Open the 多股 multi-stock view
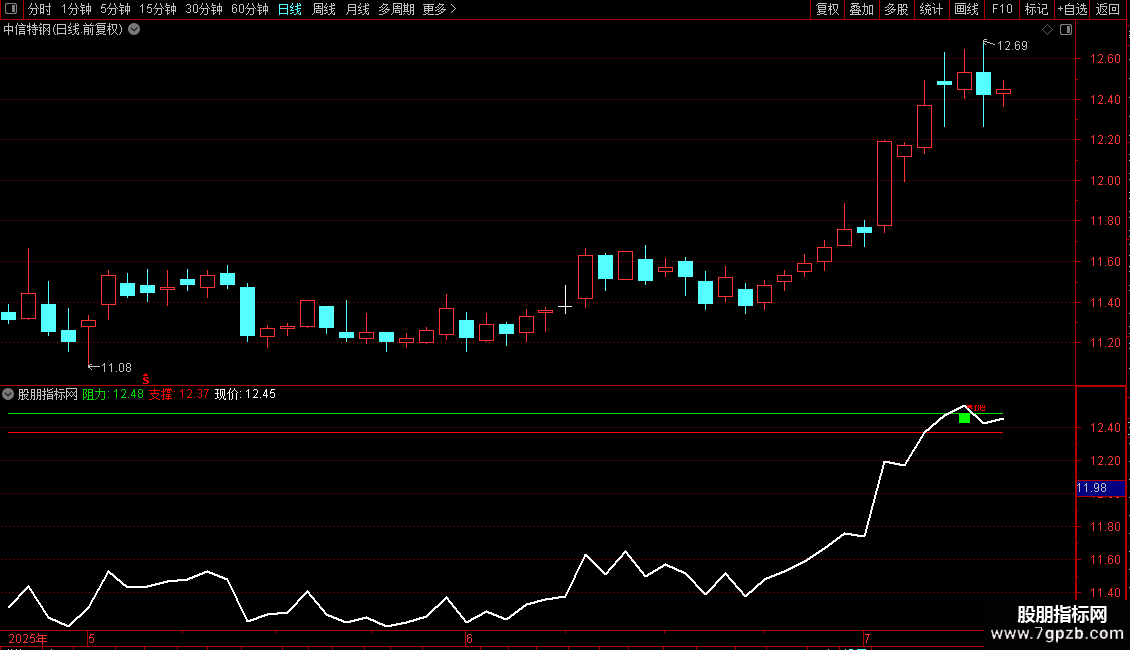 pyautogui.click(x=897, y=9)
